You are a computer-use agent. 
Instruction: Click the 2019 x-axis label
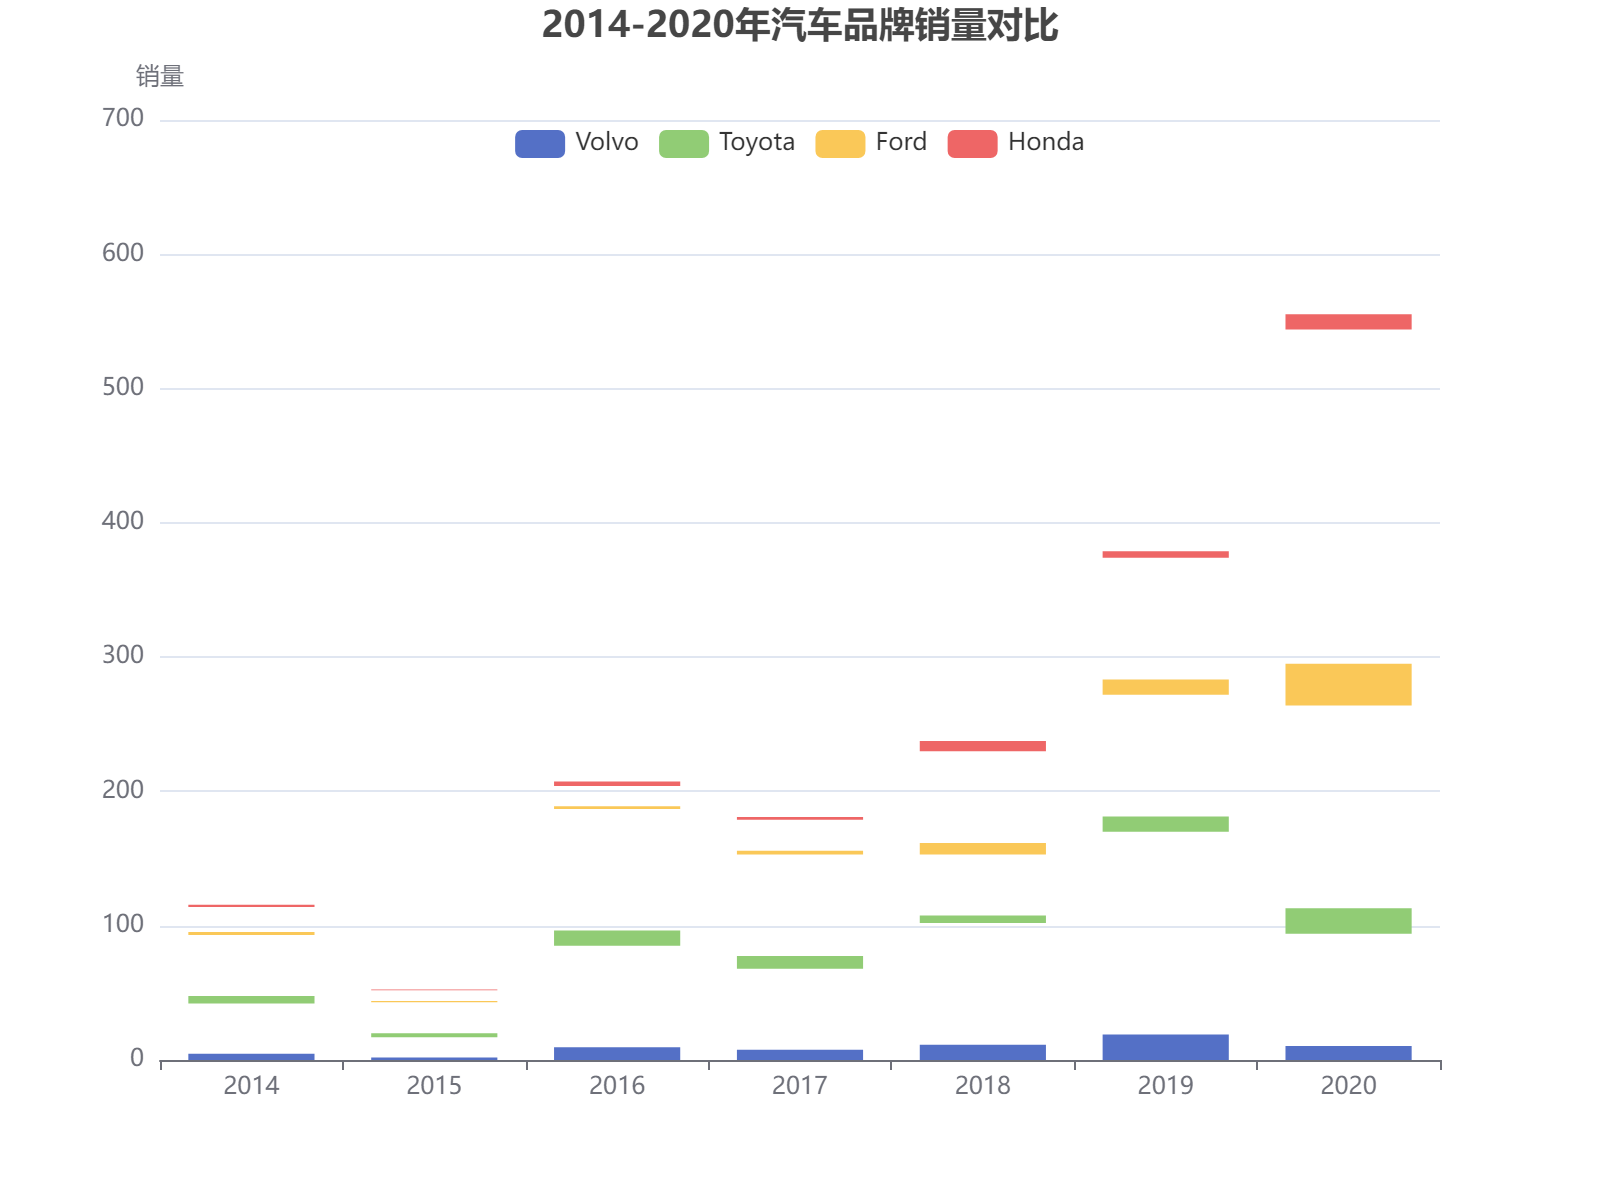point(1166,1086)
